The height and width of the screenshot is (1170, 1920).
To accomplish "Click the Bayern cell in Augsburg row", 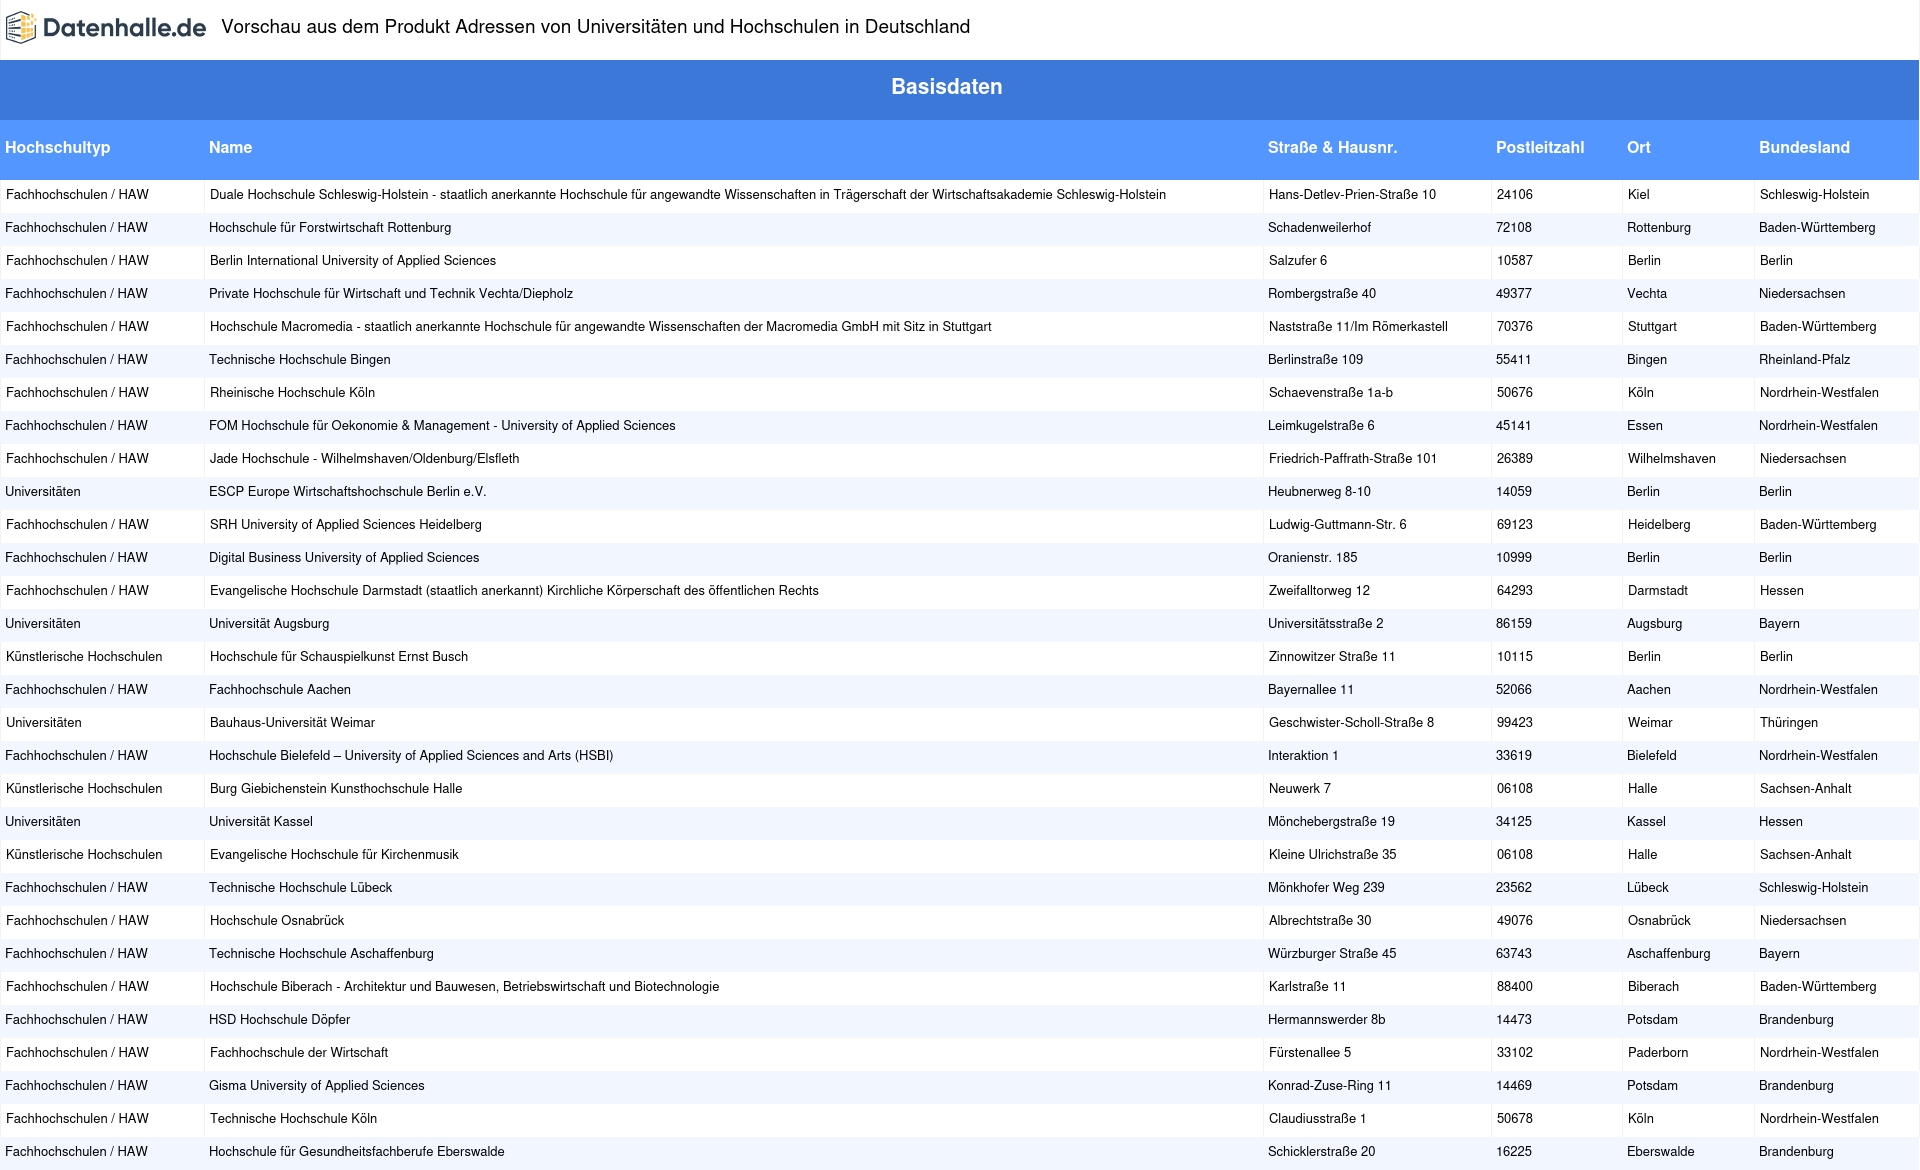I will coord(1779,624).
